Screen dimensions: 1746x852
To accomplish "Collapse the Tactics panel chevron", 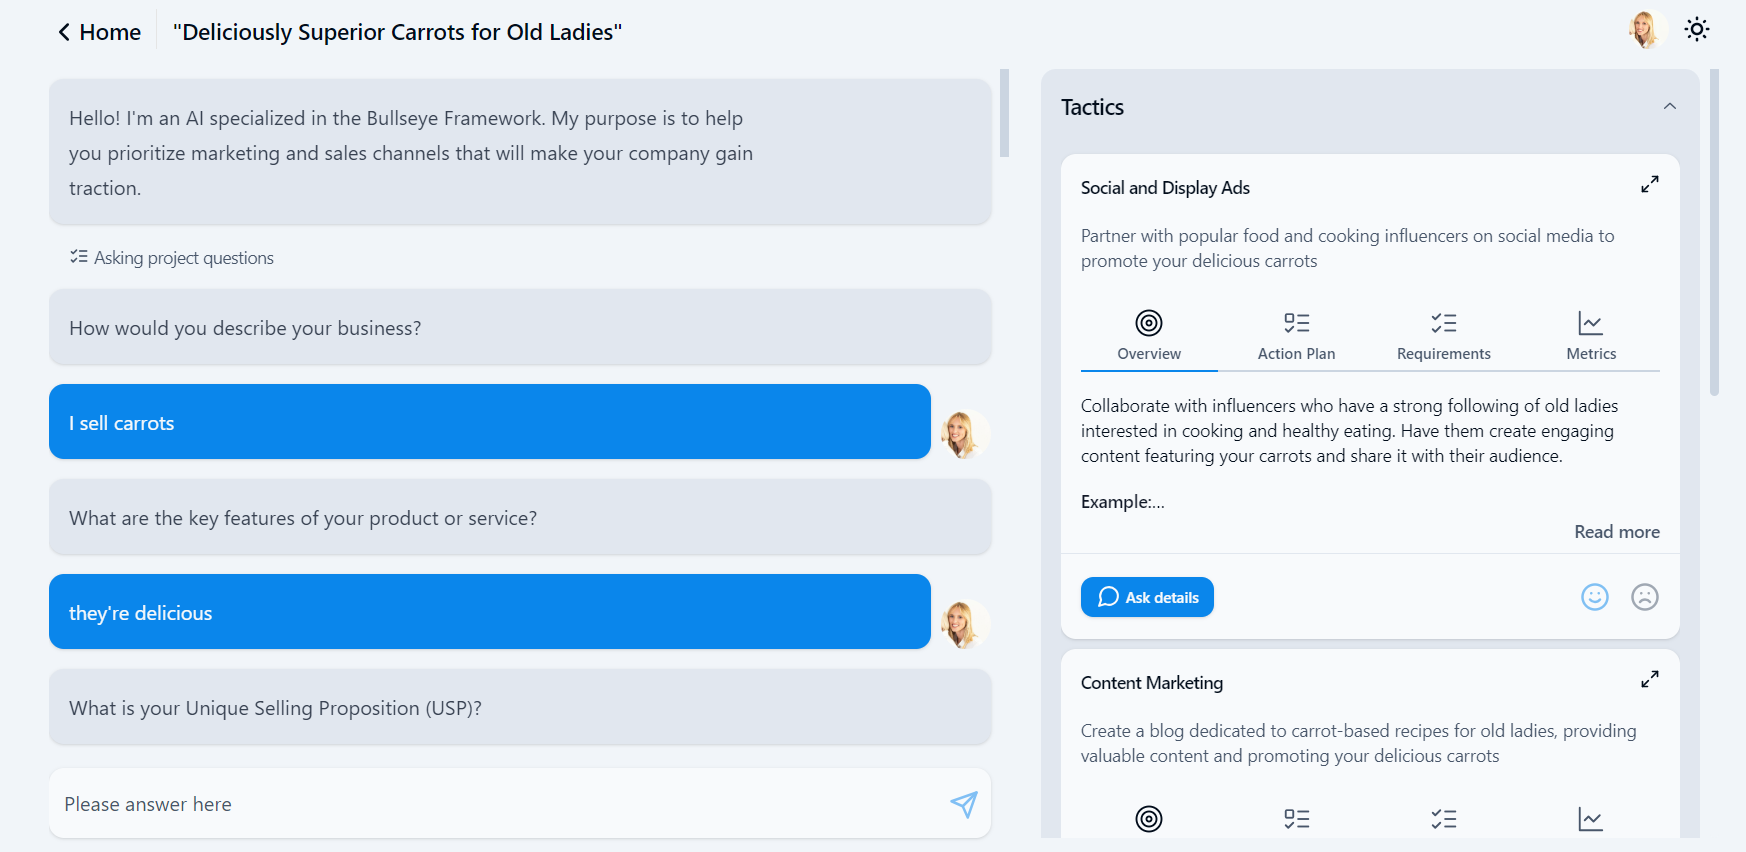I will coord(1670,107).
